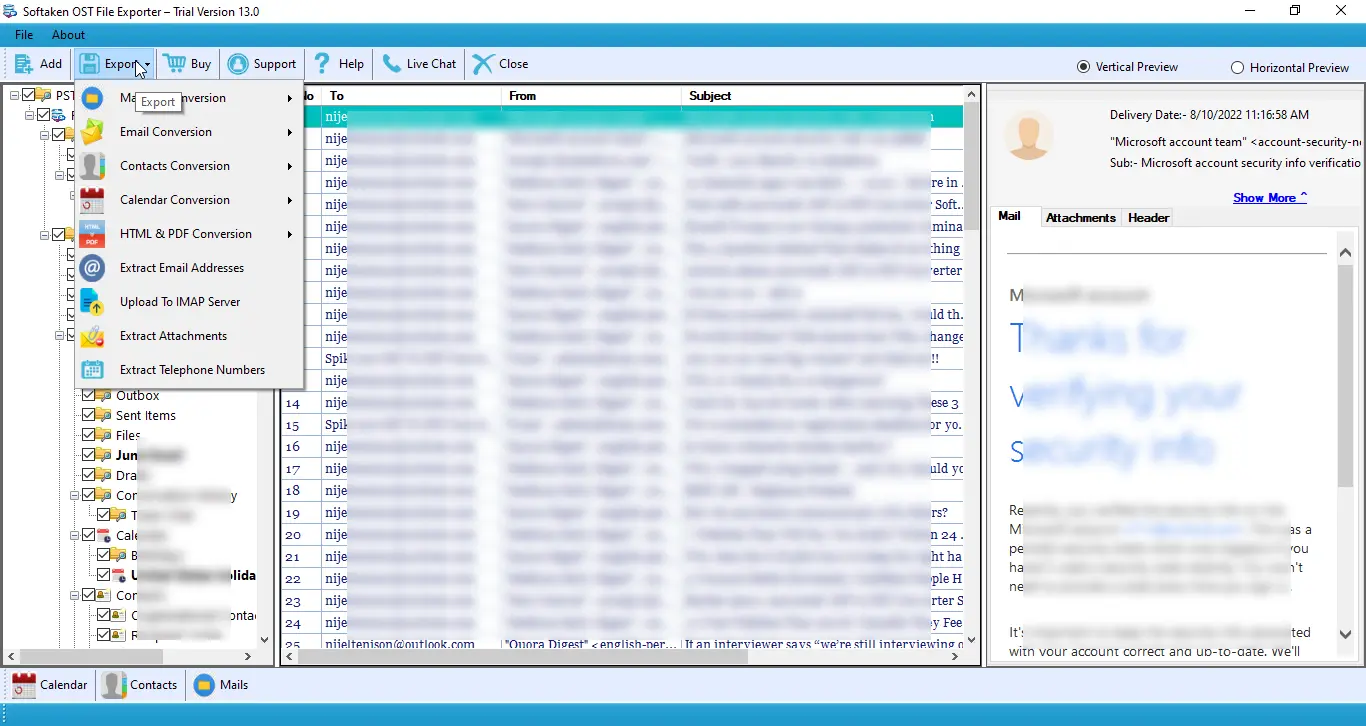Open the Contacts view at the bottom
Viewport: 1366px width, 726px height.
140,685
